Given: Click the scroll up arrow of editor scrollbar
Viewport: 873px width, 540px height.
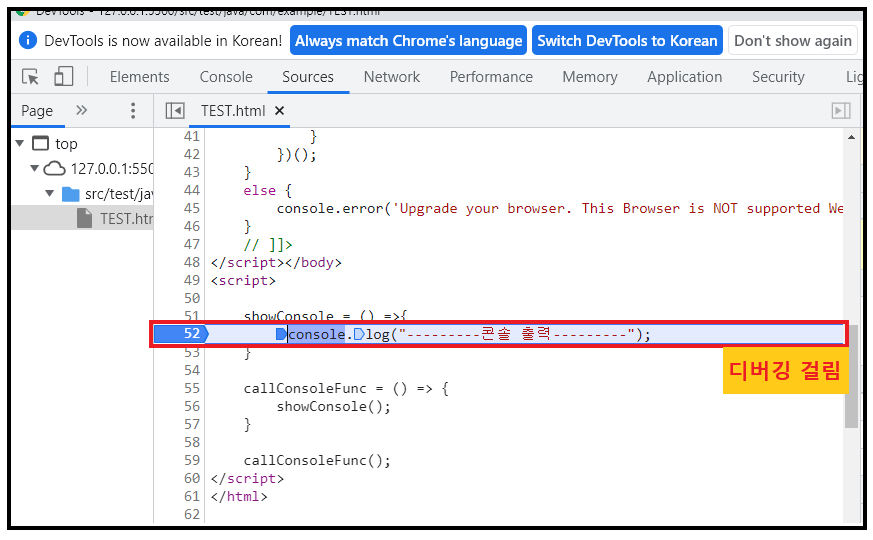Looking at the screenshot, I should (851, 137).
